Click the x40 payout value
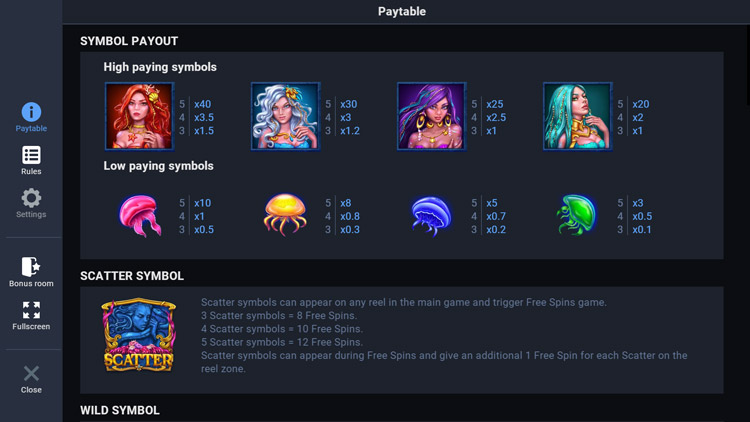Viewport: 750px width, 422px height. pyautogui.click(x=202, y=104)
